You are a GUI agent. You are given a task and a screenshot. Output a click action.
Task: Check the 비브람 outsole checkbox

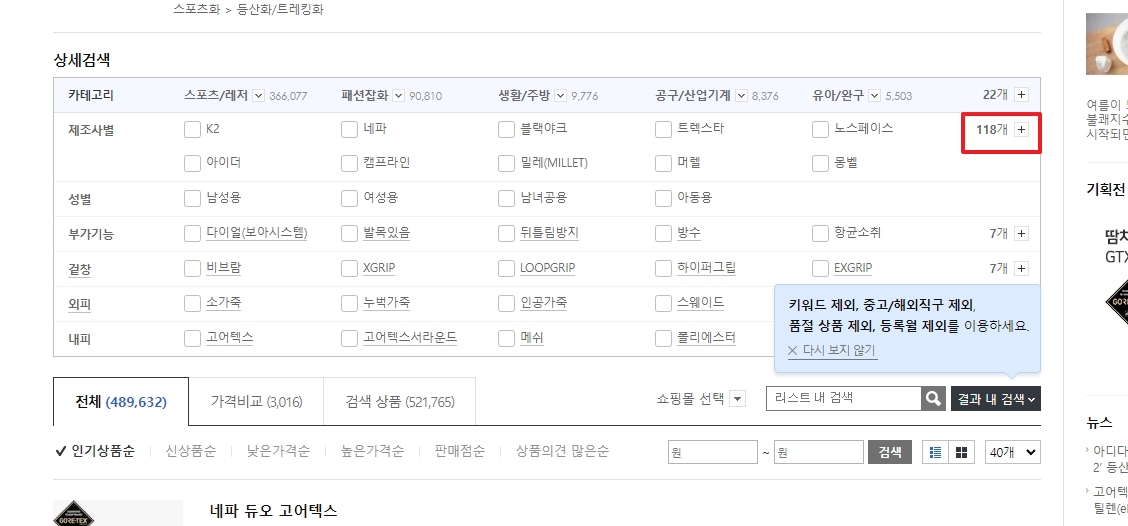(192, 268)
